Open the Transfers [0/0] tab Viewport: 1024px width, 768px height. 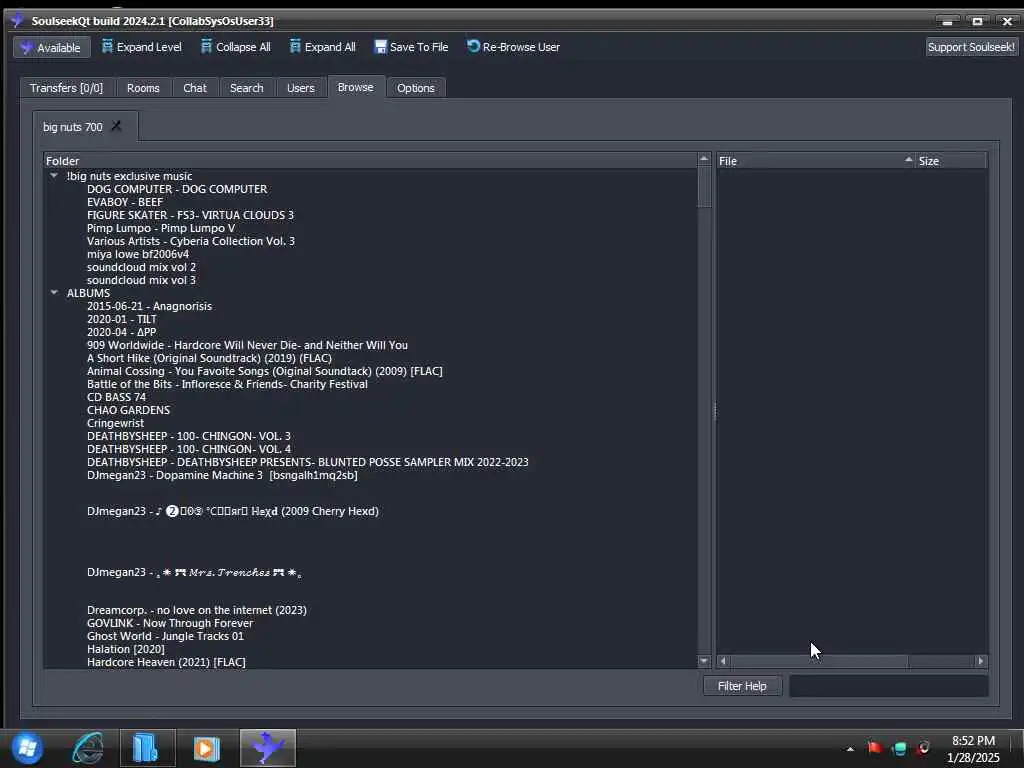pos(66,88)
